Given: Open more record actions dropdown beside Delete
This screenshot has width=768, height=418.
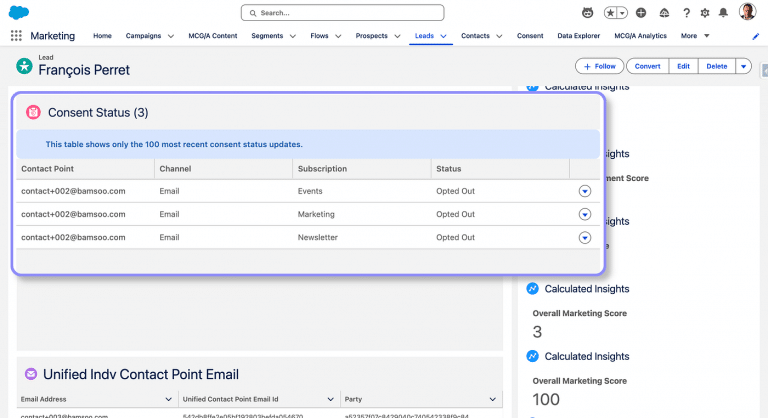Looking at the screenshot, I should 744,66.
